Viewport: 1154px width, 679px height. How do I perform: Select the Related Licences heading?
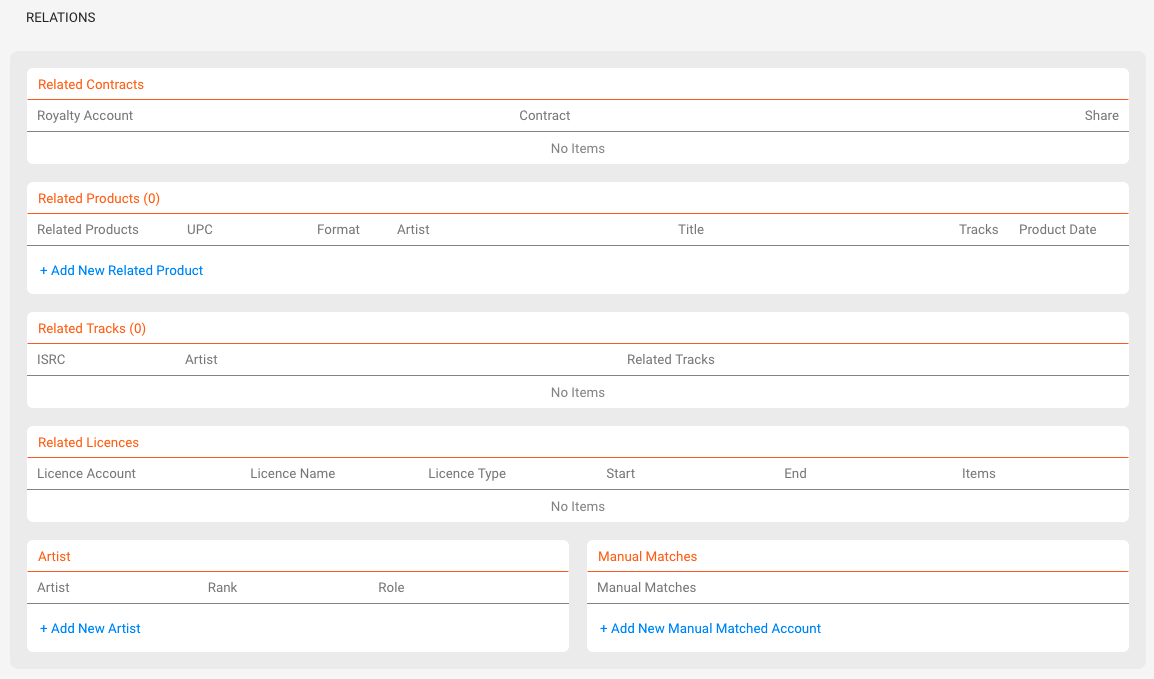coord(88,443)
